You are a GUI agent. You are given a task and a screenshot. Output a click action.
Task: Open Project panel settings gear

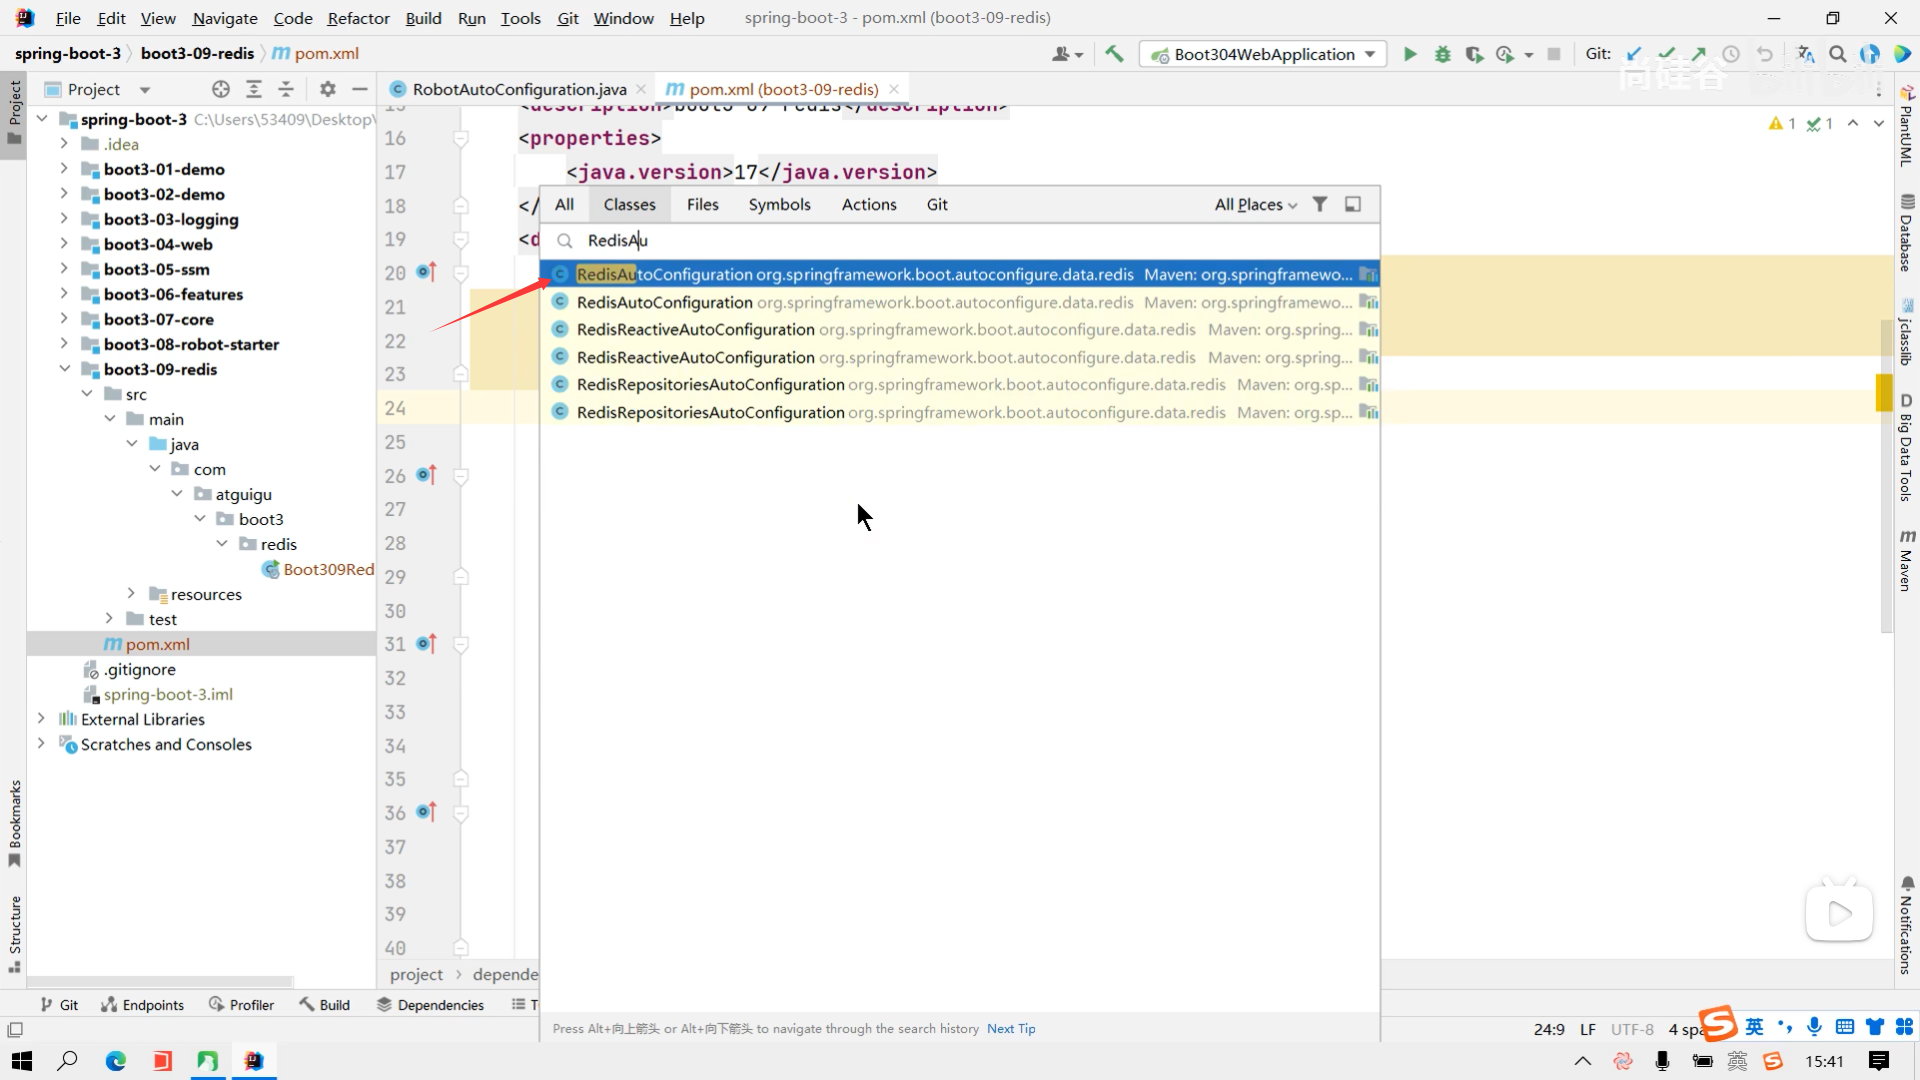point(327,89)
